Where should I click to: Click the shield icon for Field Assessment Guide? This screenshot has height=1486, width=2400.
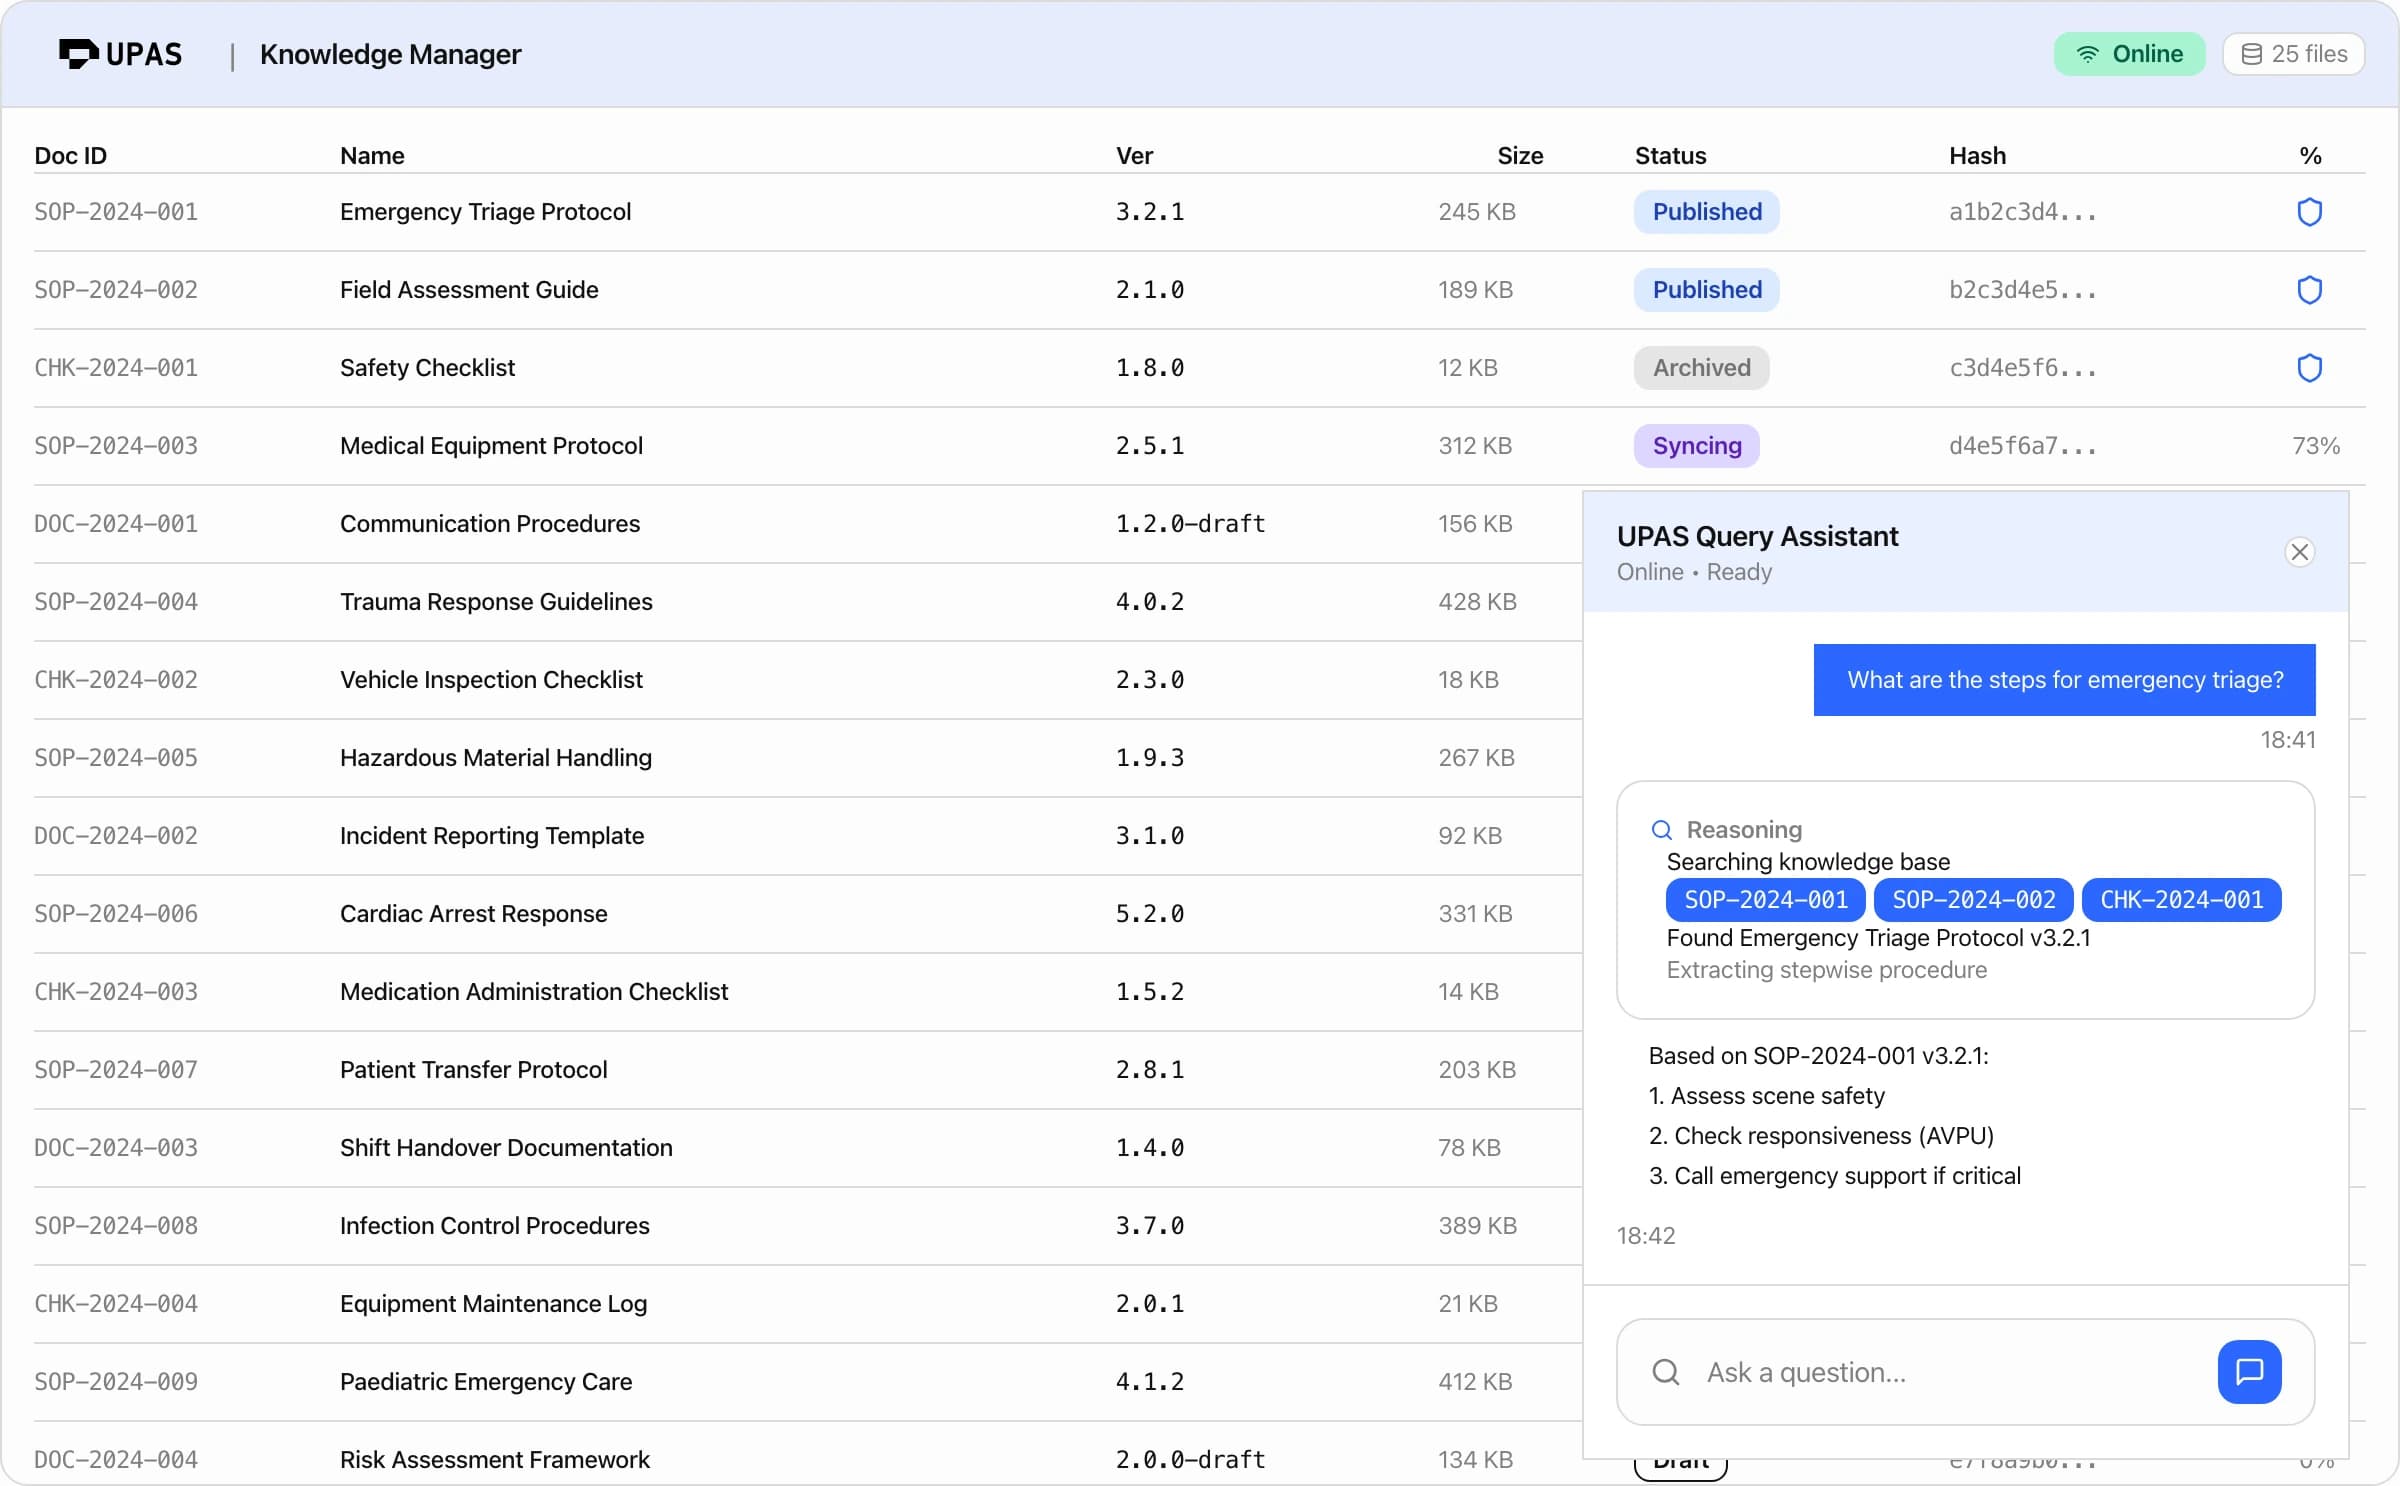point(2309,290)
